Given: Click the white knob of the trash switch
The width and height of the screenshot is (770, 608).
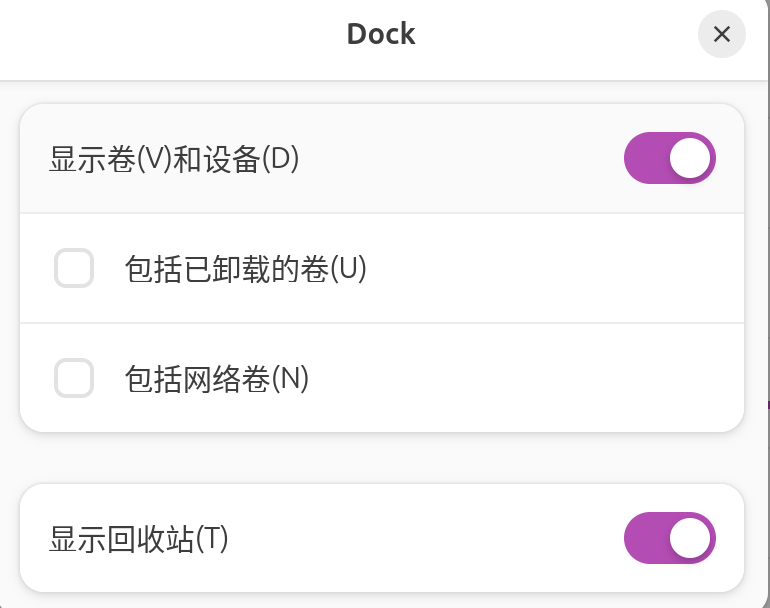Looking at the screenshot, I should (690, 538).
